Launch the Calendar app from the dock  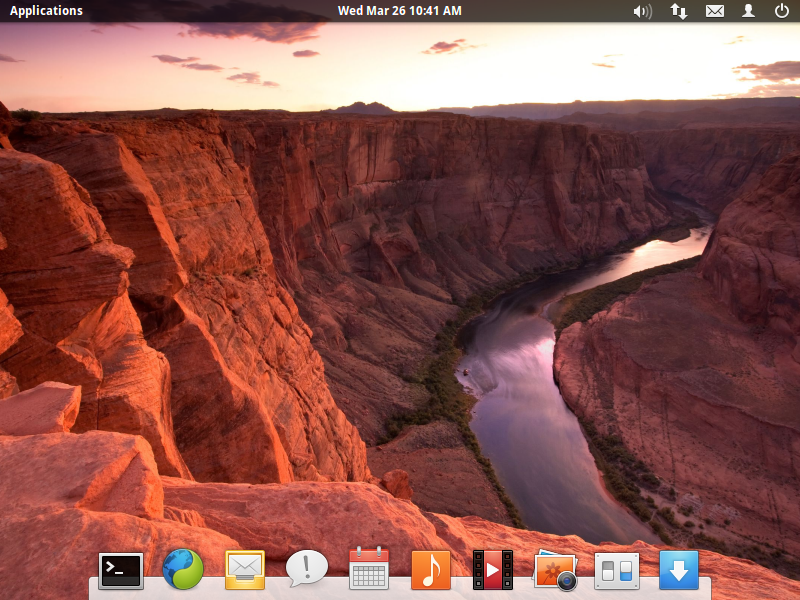[369, 570]
